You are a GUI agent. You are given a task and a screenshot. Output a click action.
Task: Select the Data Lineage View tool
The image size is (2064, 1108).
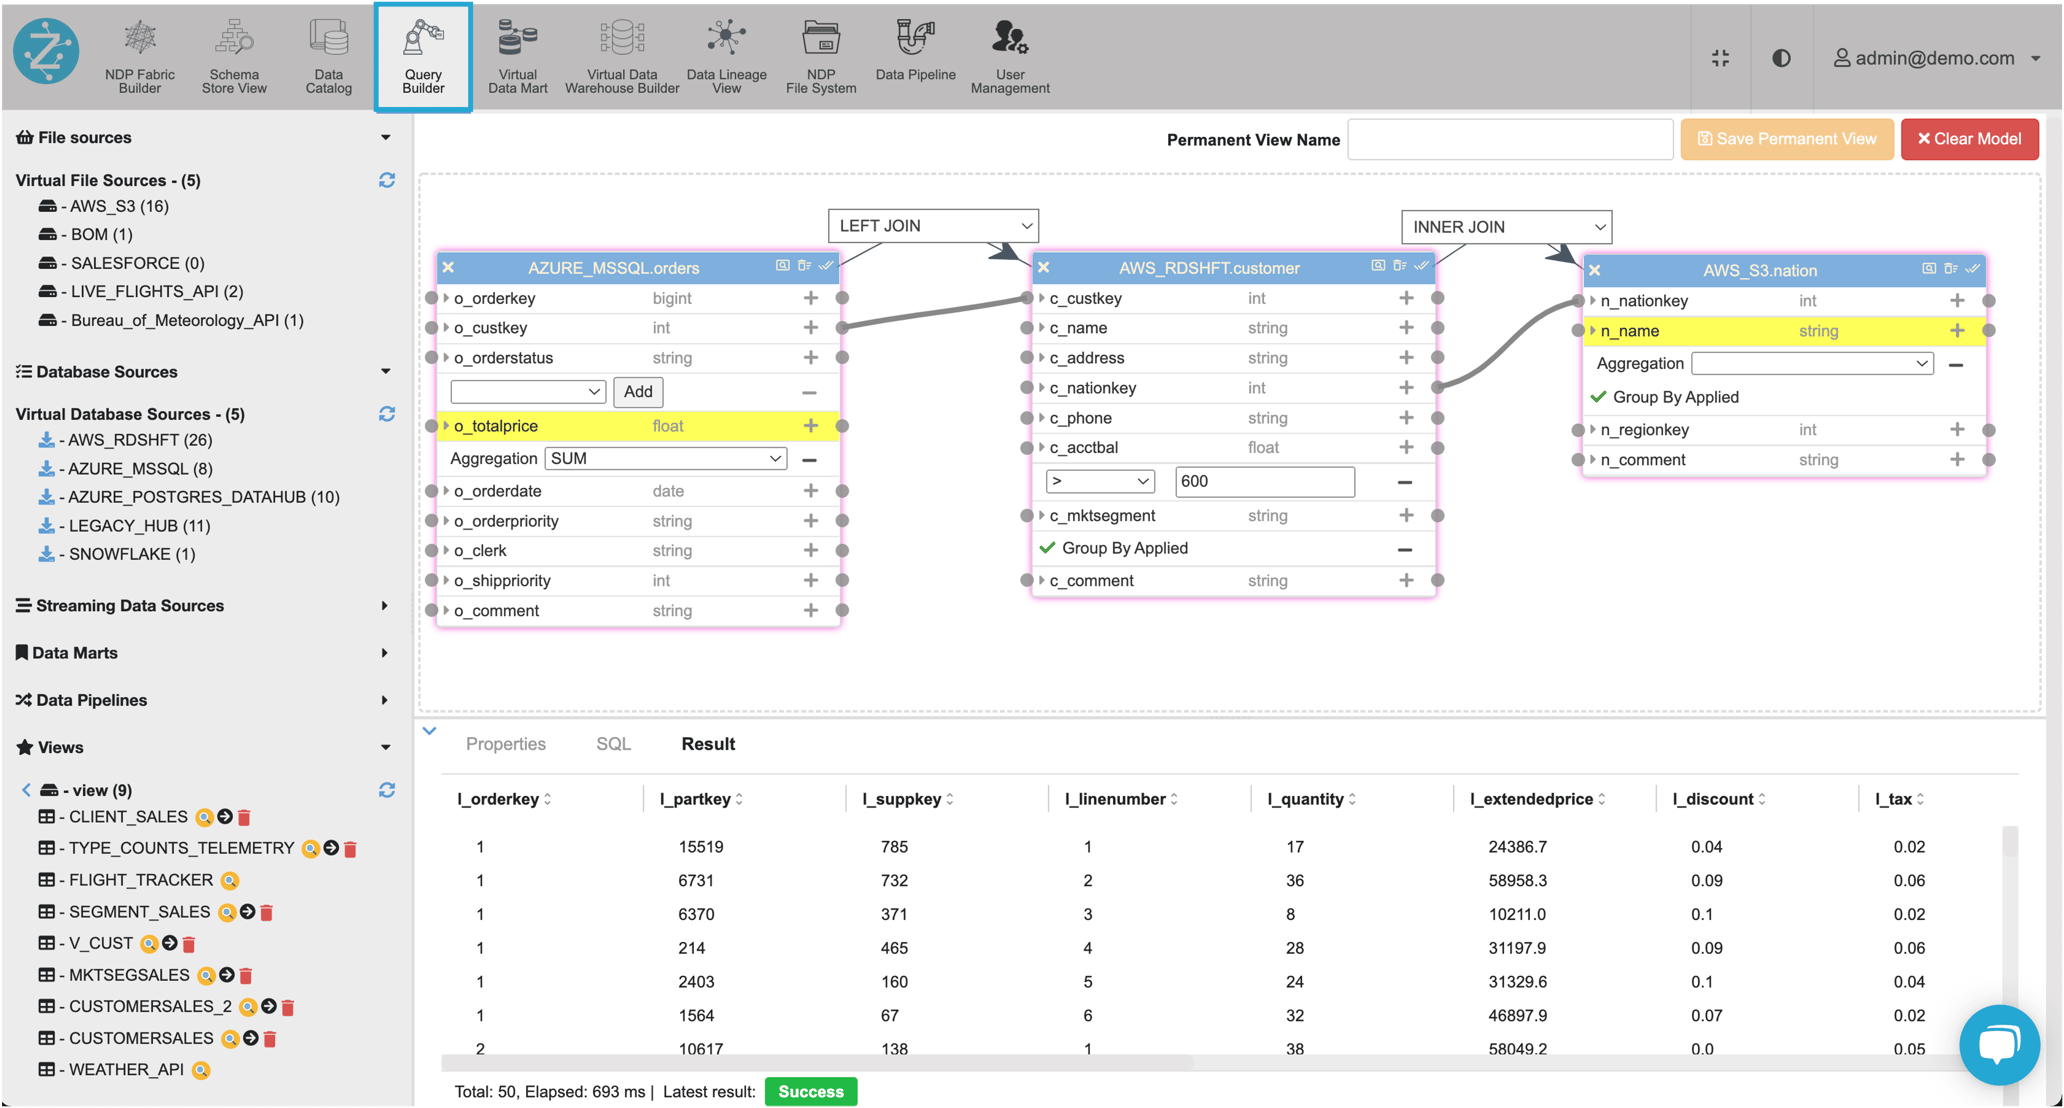pyautogui.click(x=726, y=56)
